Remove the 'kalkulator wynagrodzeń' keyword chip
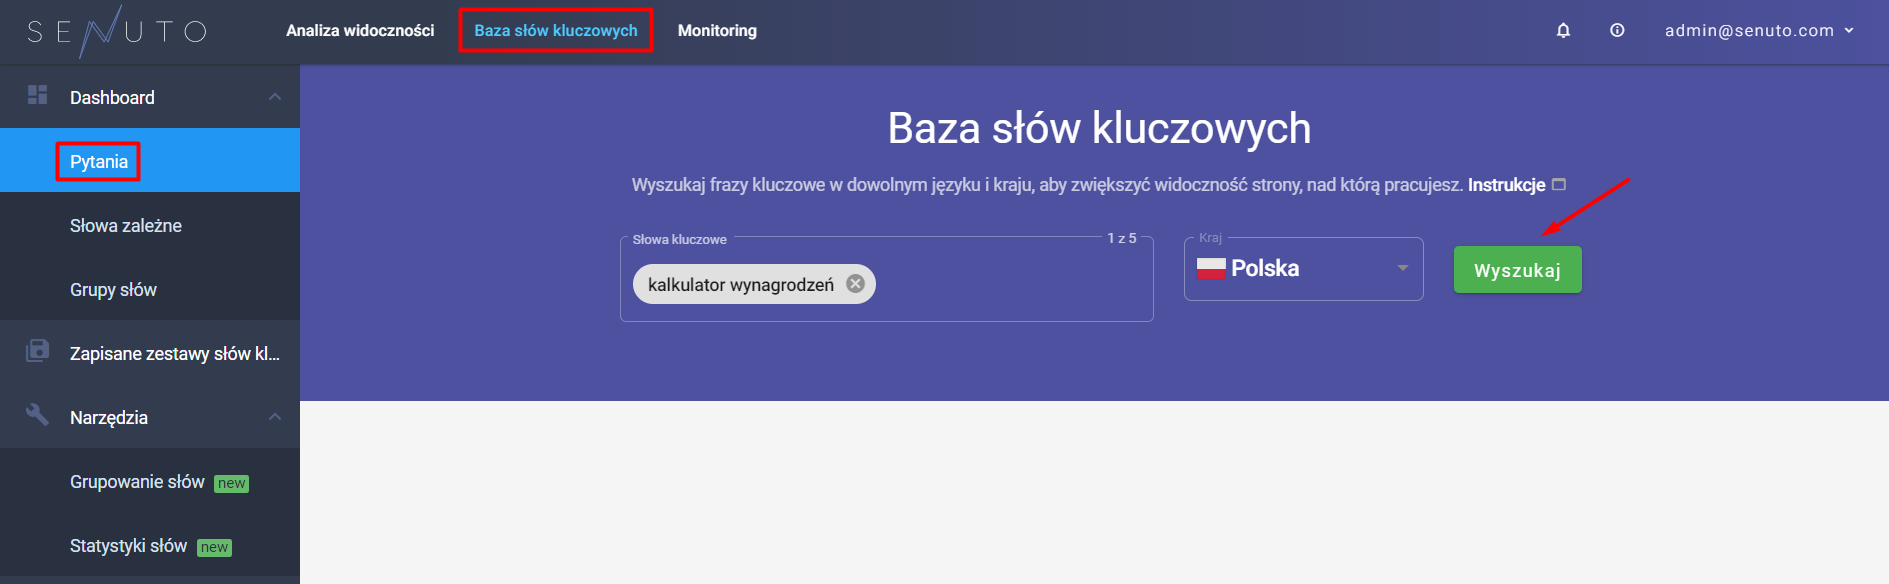The image size is (1889, 584). [x=855, y=284]
